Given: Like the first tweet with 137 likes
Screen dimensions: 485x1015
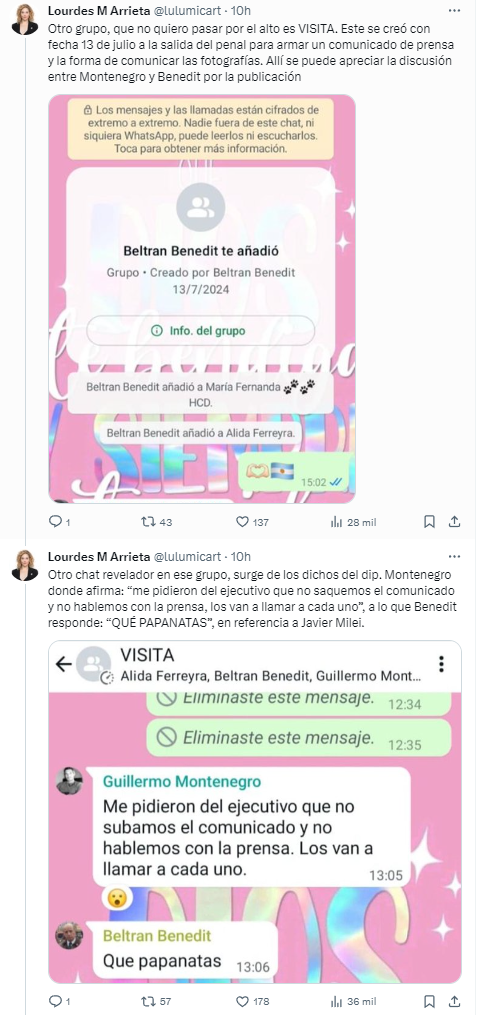Looking at the screenshot, I should tap(252, 522).
